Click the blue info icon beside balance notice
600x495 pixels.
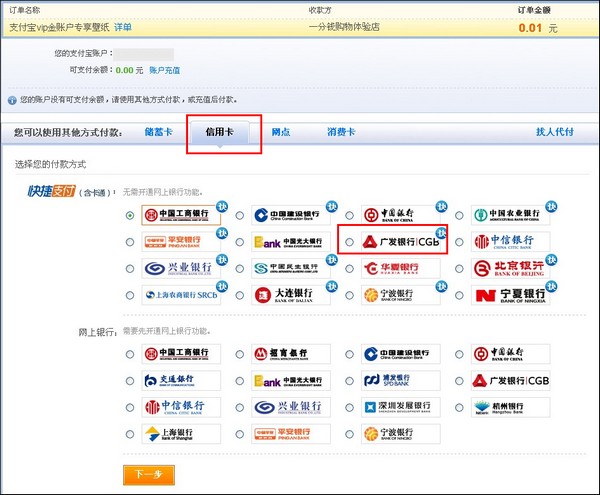(x=12, y=100)
